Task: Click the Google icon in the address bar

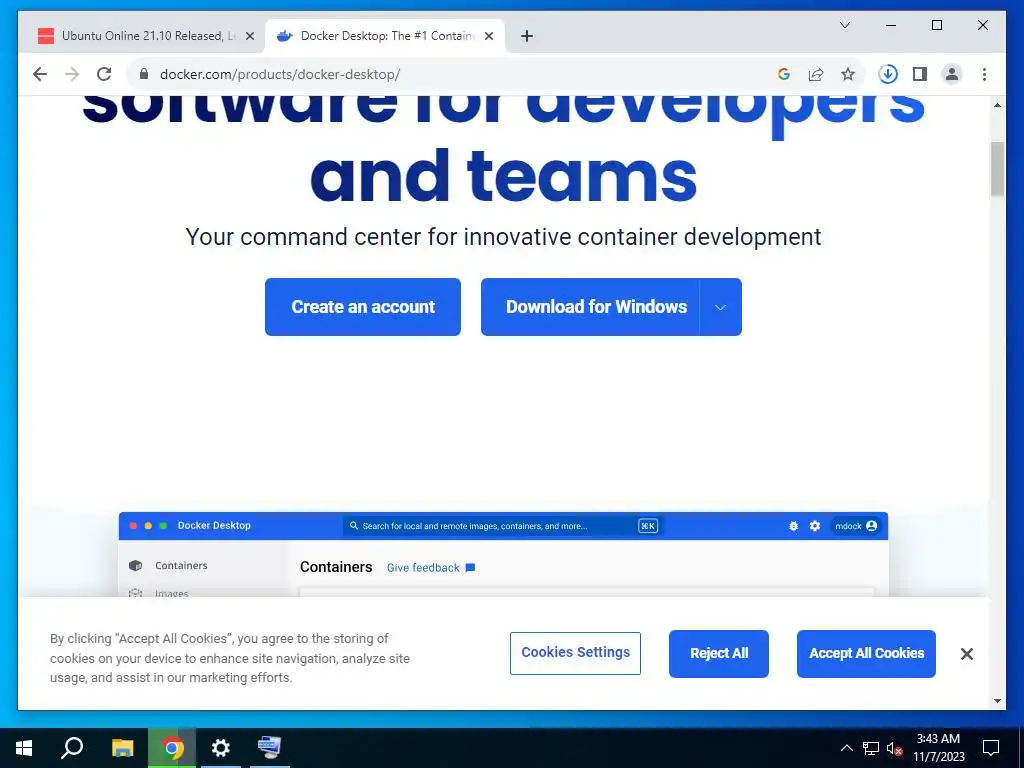Action: pos(784,74)
